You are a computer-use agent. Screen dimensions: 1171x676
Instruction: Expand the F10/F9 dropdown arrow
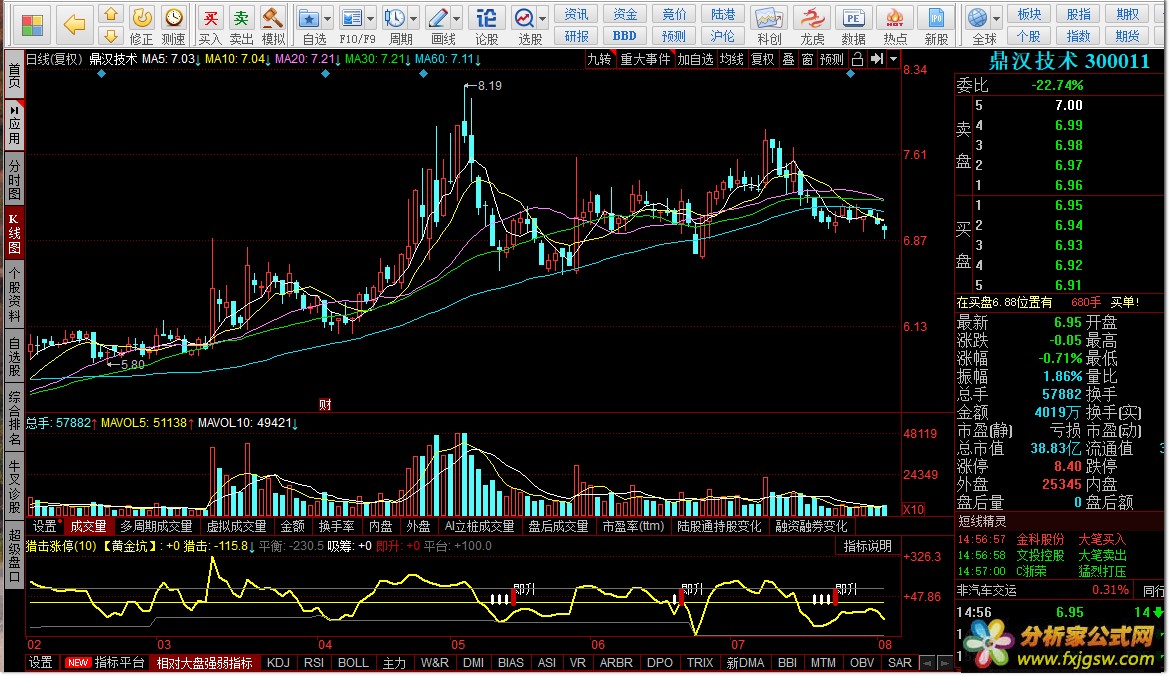(370, 18)
